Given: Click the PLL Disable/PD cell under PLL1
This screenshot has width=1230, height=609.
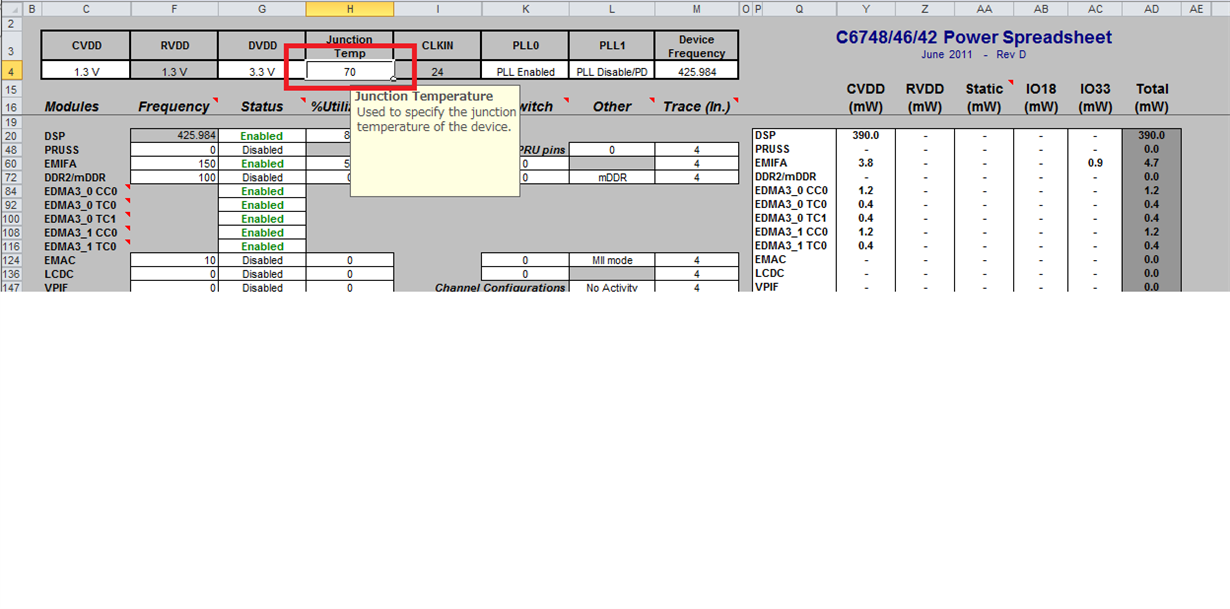Looking at the screenshot, I should (612, 71).
